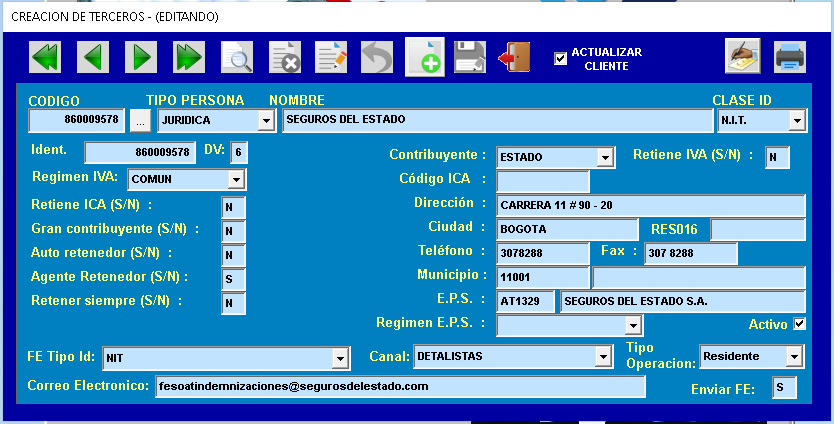The height and width of the screenshot is (424, 834).
Task: Open the signature writing hand icon
Action: coord(743,56)
